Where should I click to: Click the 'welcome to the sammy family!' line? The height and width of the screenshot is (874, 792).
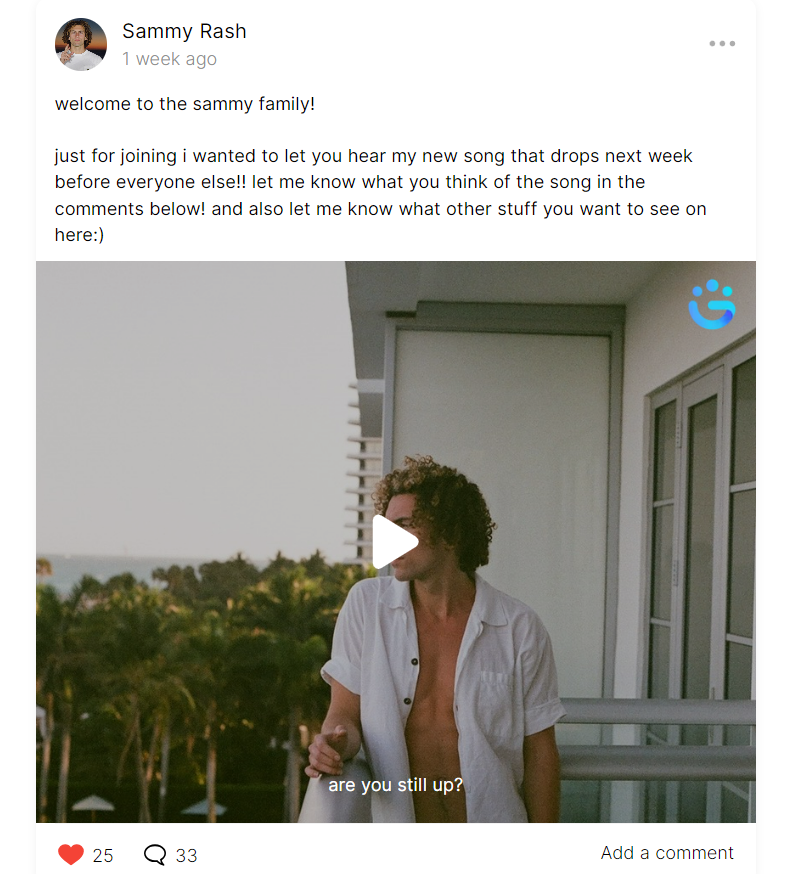184,104
